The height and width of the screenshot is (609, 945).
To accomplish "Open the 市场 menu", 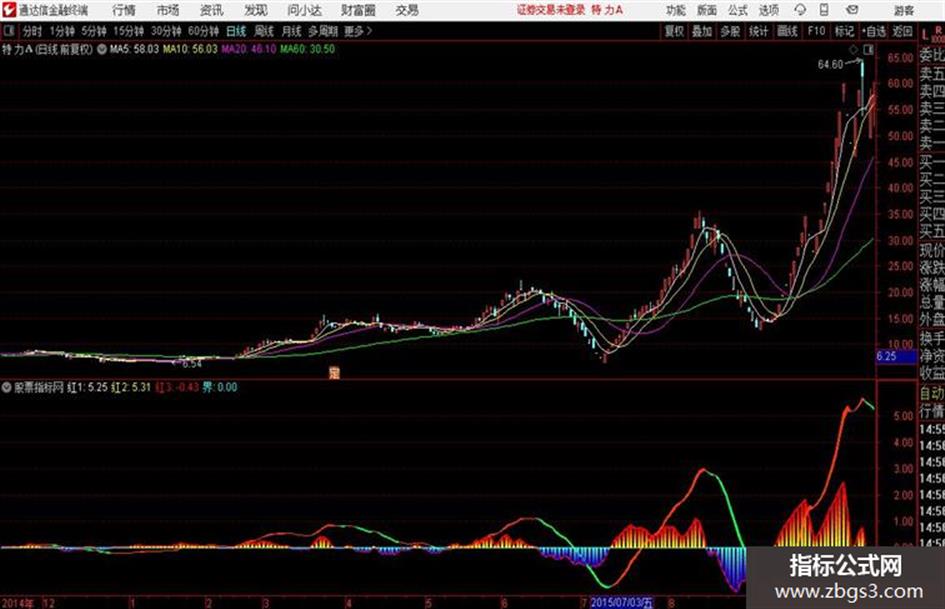I will click(x=168, y=10).
